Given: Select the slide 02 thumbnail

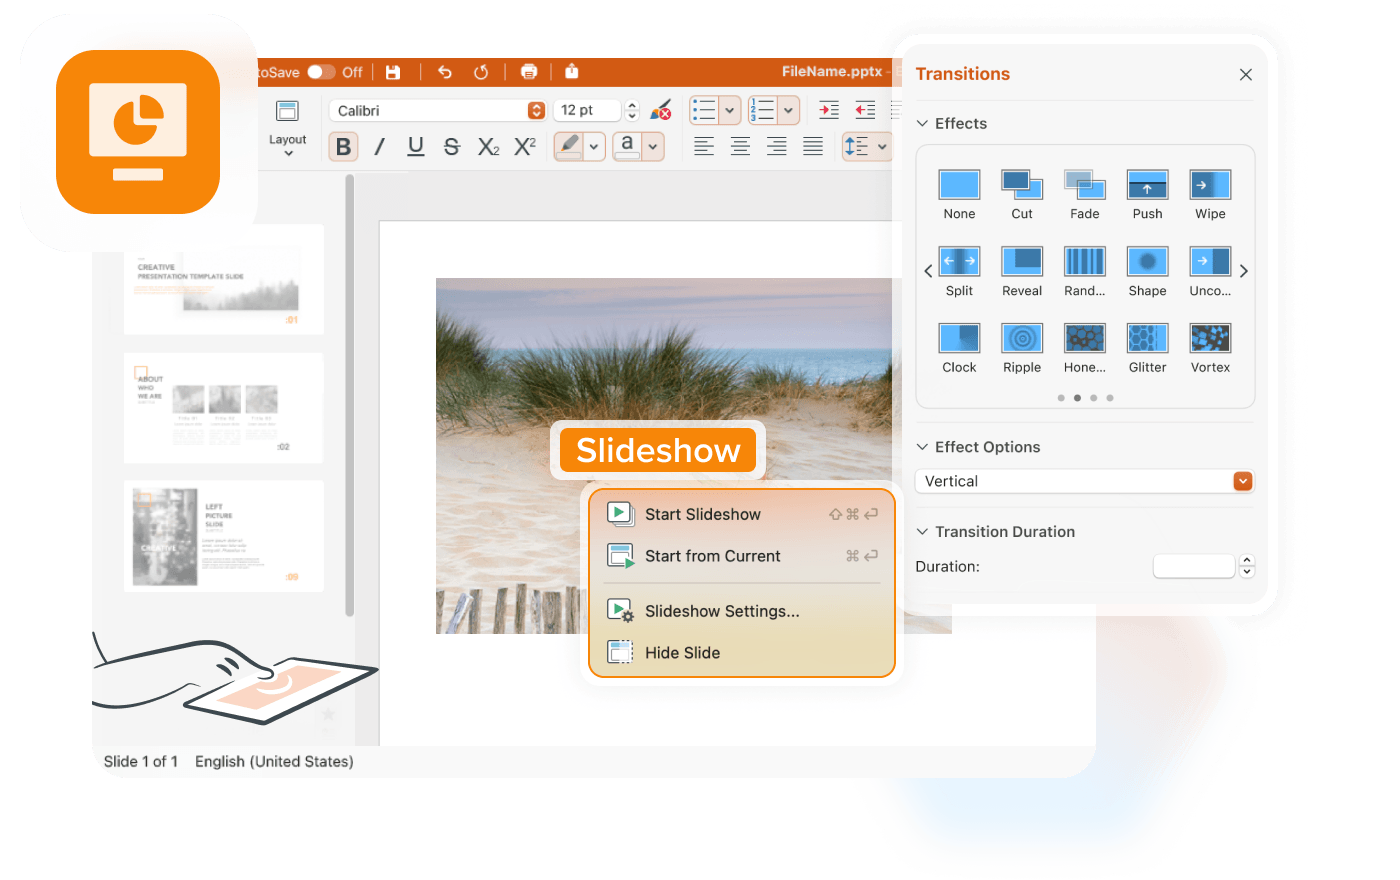Looking at the screenshot, I should coord(224,408).
